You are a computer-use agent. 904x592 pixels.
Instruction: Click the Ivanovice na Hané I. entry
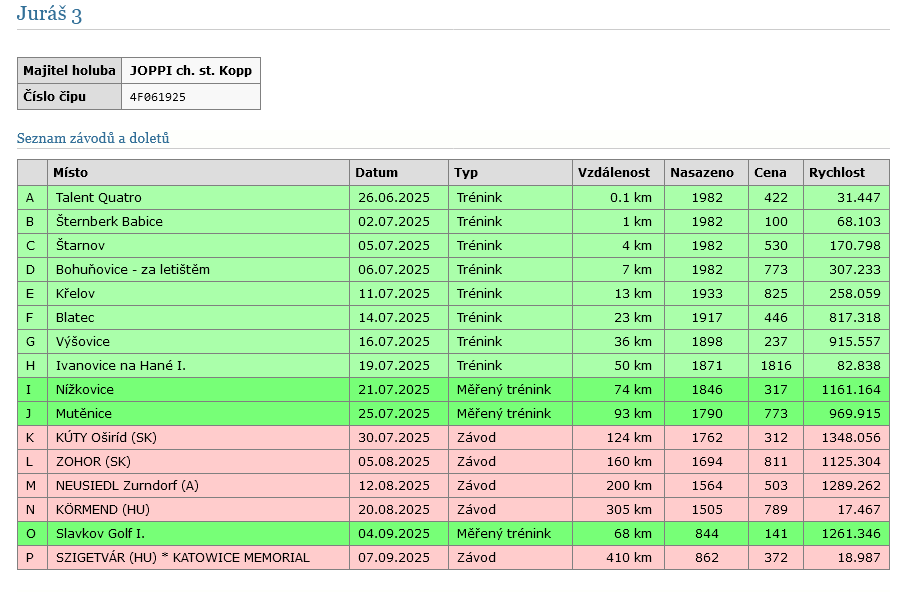(120, 366)
